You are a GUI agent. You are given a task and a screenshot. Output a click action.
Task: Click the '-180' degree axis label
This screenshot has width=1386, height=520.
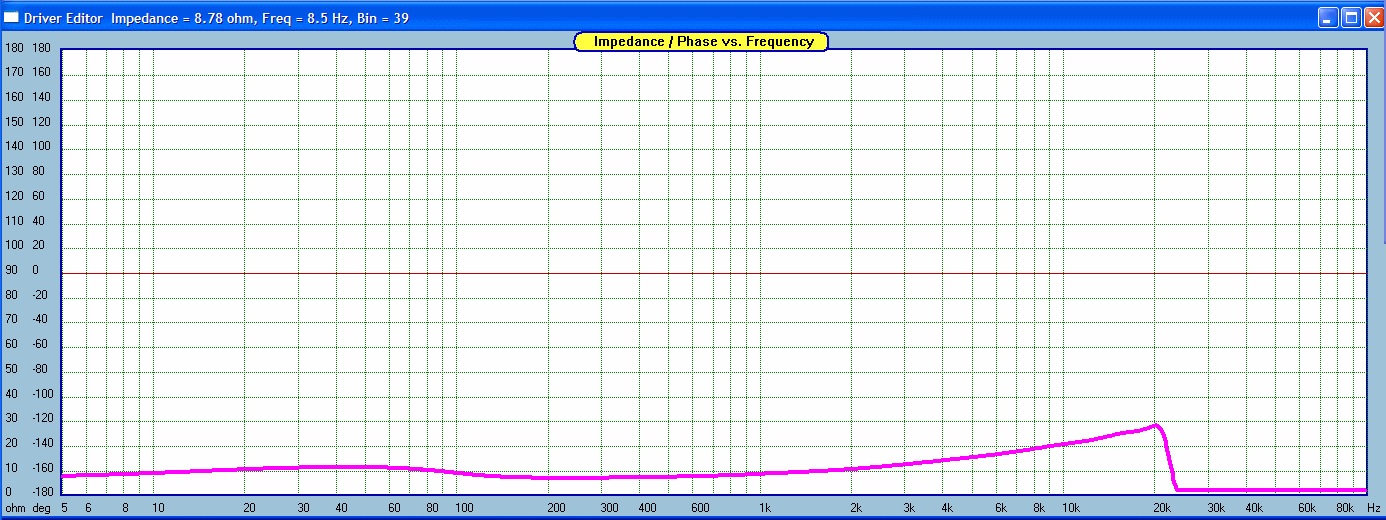click(42, 491)
